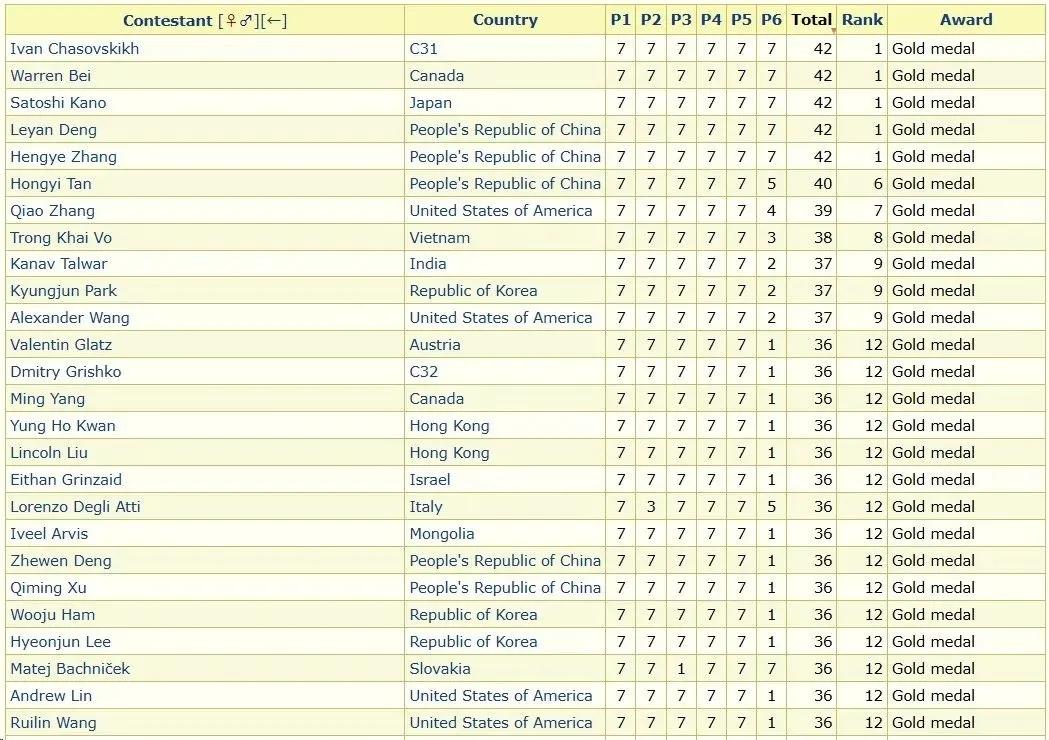1049x740 pixels.
Task: Select contestant Dmitry Grishko
Action: (66, 372)
